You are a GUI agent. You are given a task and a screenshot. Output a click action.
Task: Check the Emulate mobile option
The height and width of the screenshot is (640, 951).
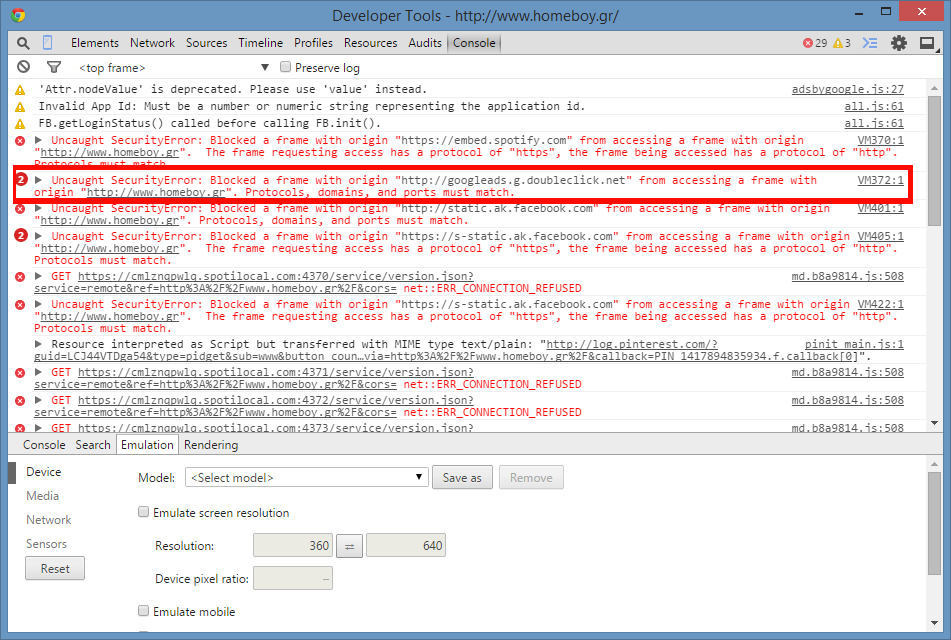(x=143, y=611)
